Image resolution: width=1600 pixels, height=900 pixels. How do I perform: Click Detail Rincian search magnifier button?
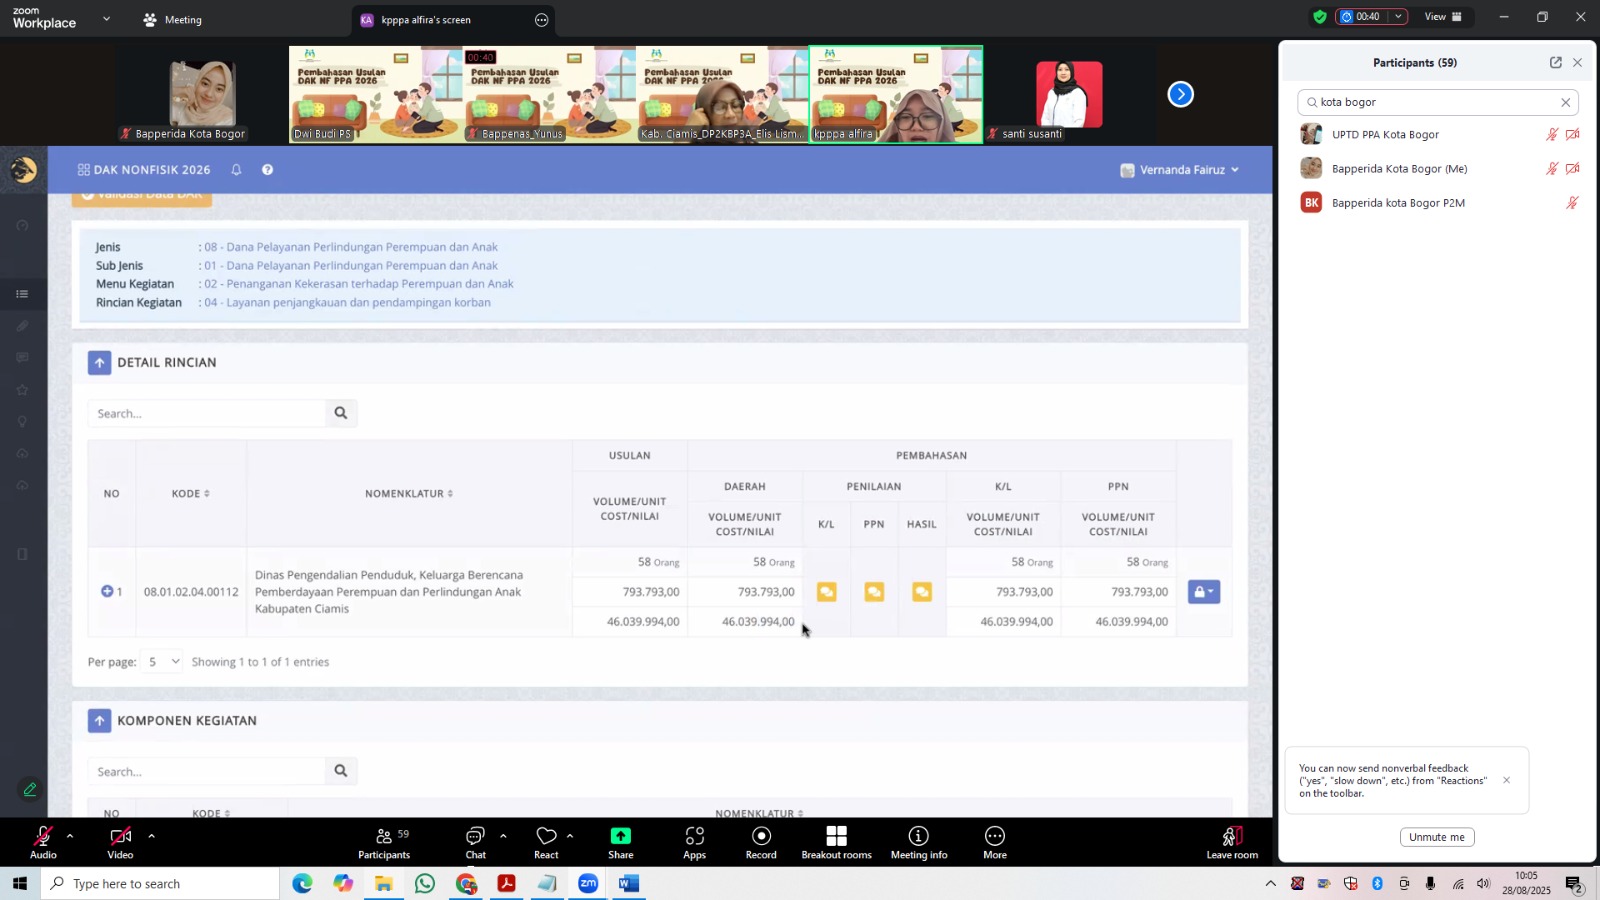click(341, 413)
